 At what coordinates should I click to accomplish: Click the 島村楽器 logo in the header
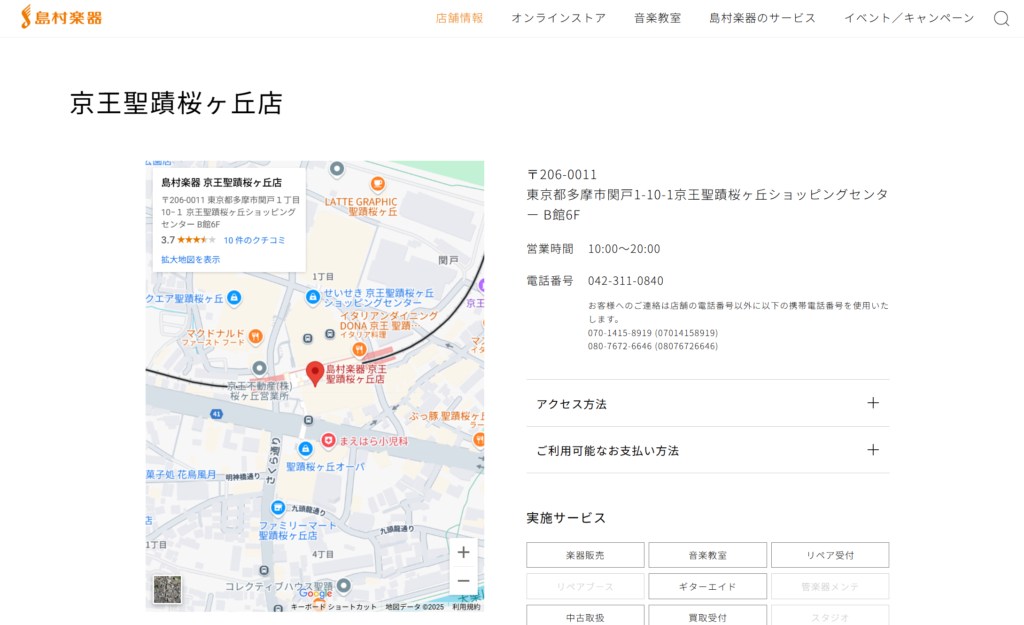click(x=61, y=17)
